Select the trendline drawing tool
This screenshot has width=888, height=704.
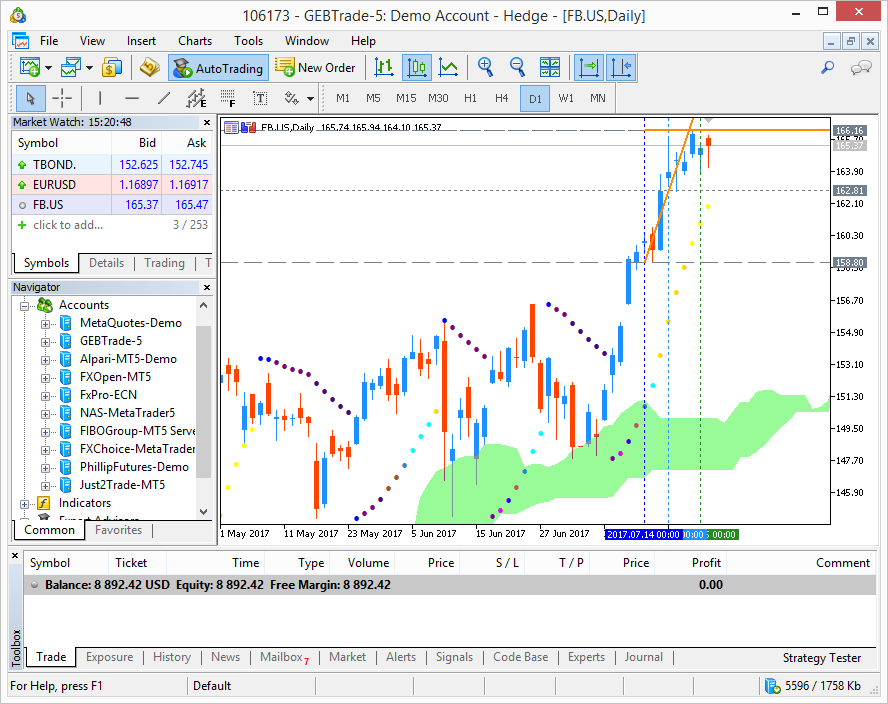click(x=164, y=99)
